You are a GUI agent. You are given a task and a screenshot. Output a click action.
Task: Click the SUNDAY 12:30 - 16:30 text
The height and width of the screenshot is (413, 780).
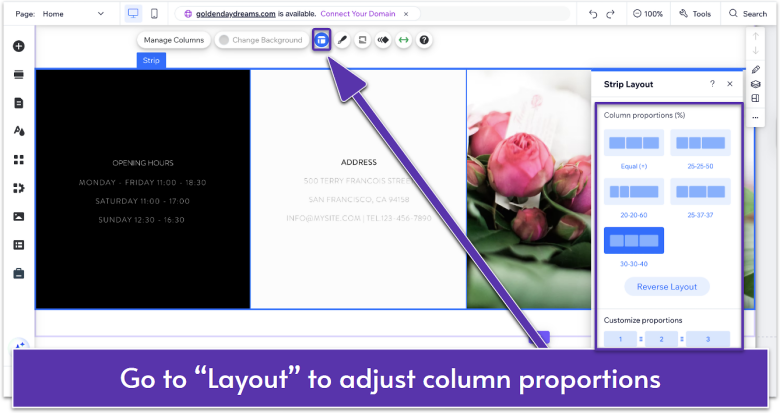click(x=141, y=220)
